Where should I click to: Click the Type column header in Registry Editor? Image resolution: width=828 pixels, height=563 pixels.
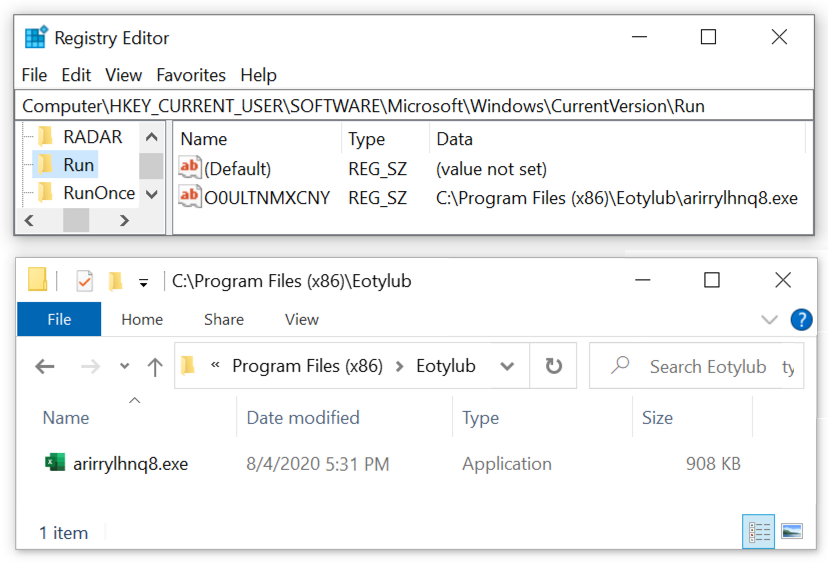tap(366, 139)
